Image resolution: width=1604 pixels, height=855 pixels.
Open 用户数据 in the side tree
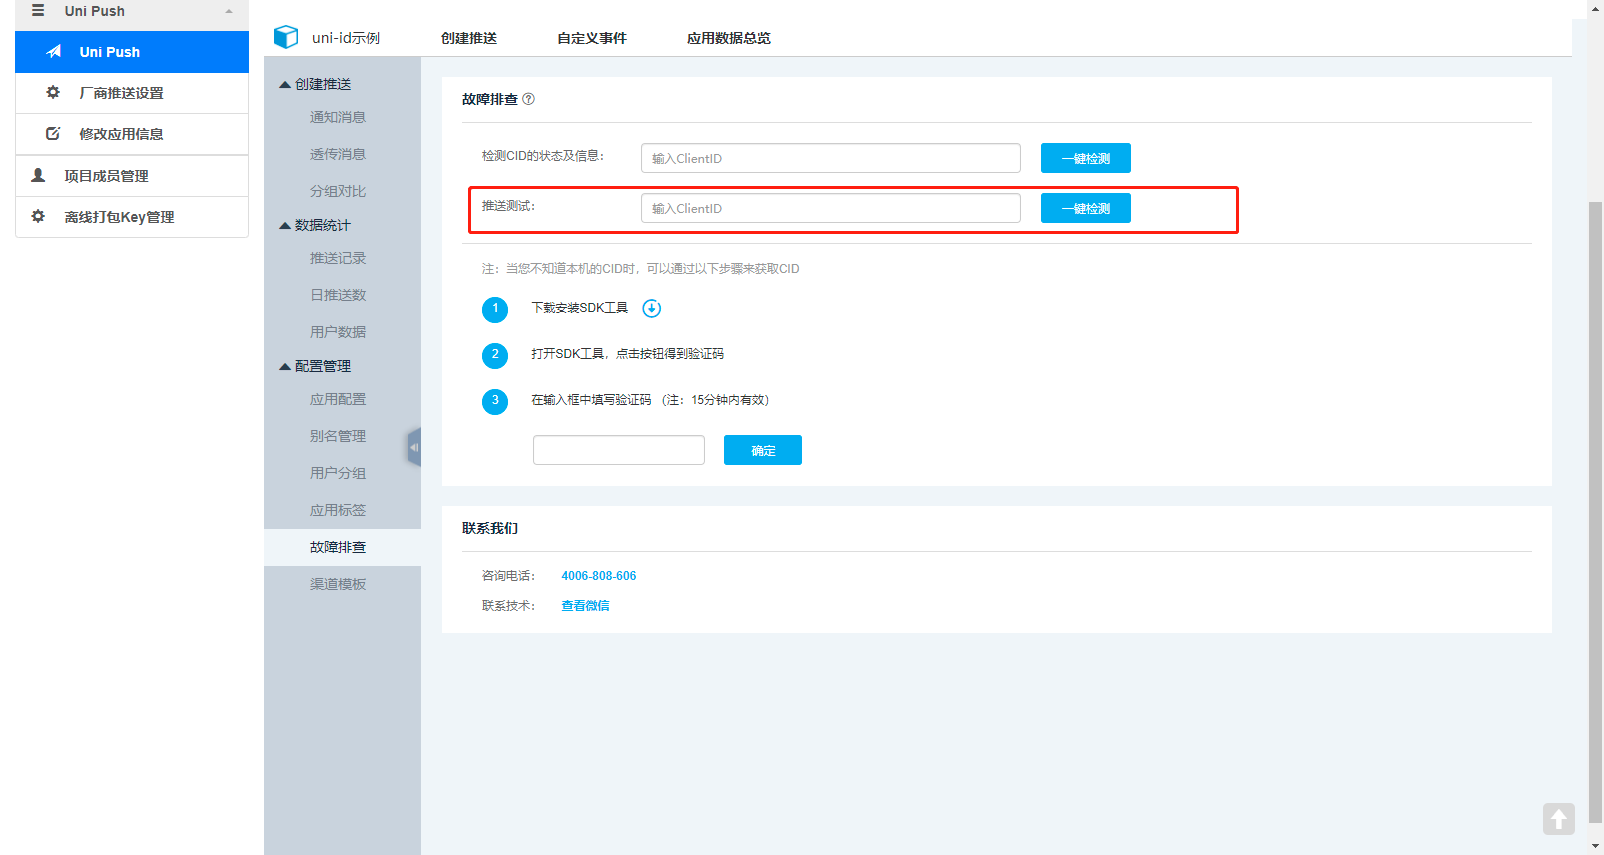point(338,332)
